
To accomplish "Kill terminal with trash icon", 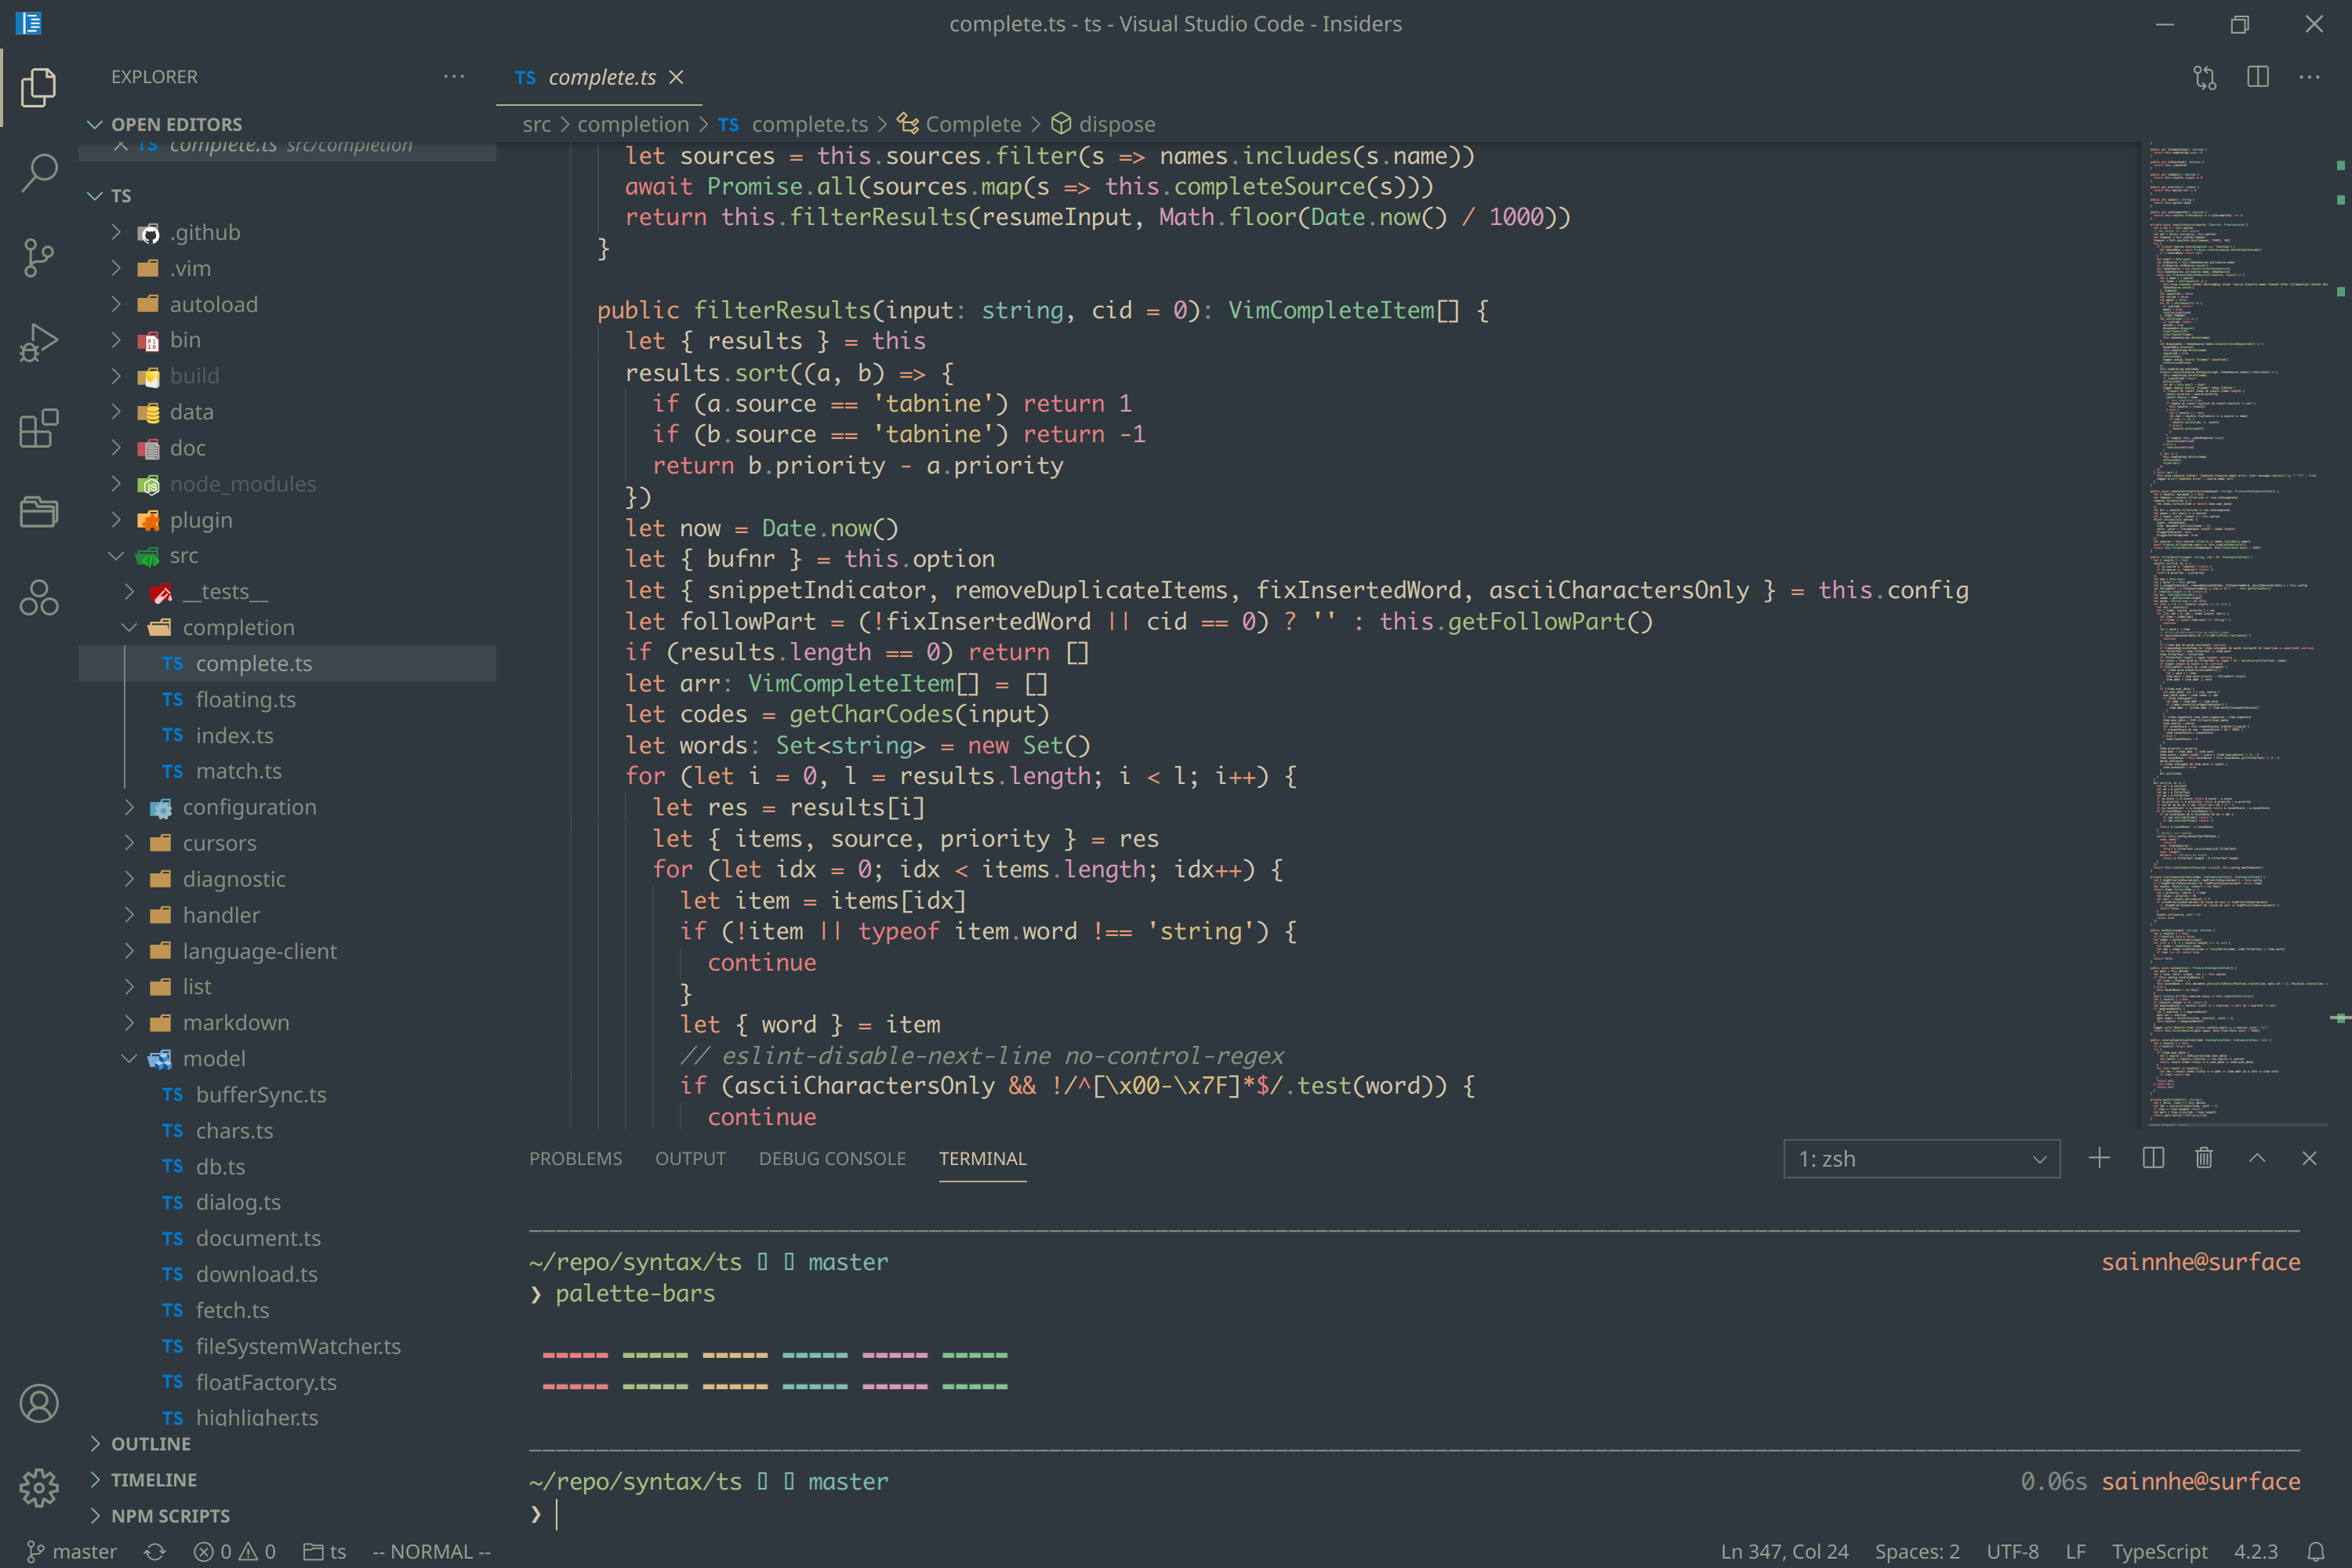I will (x=2203, y=1158).
